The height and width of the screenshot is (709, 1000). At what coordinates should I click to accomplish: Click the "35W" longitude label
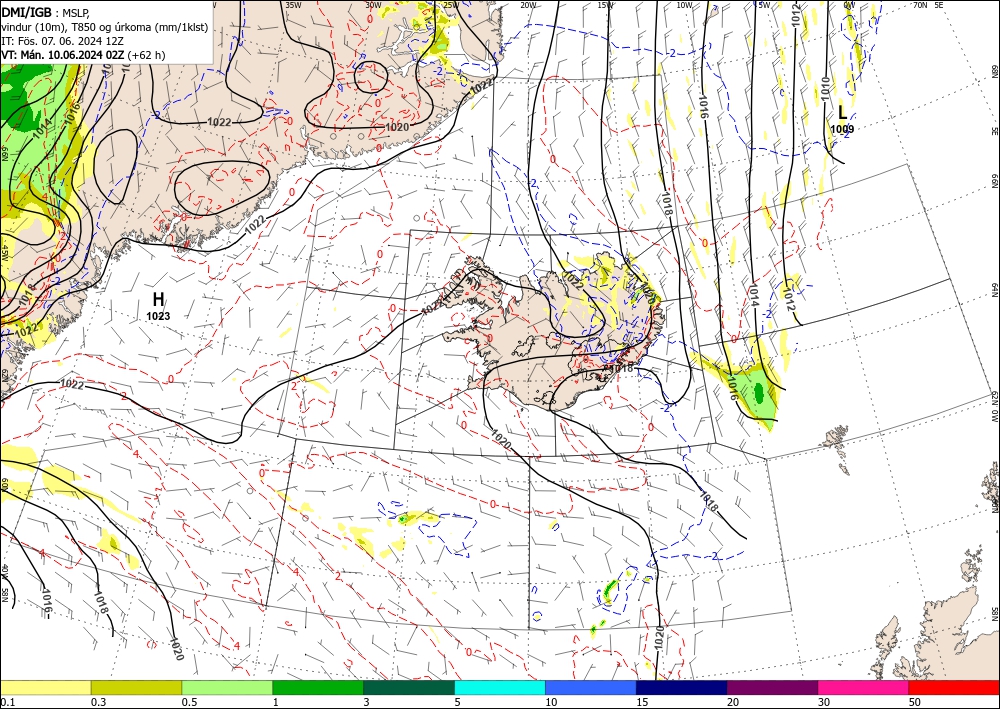point(293,5)
